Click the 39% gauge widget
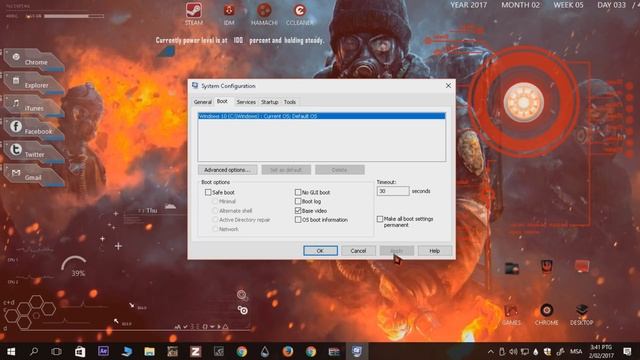The height and width of the screenshot is (360, 640). (x=75, y=266)
